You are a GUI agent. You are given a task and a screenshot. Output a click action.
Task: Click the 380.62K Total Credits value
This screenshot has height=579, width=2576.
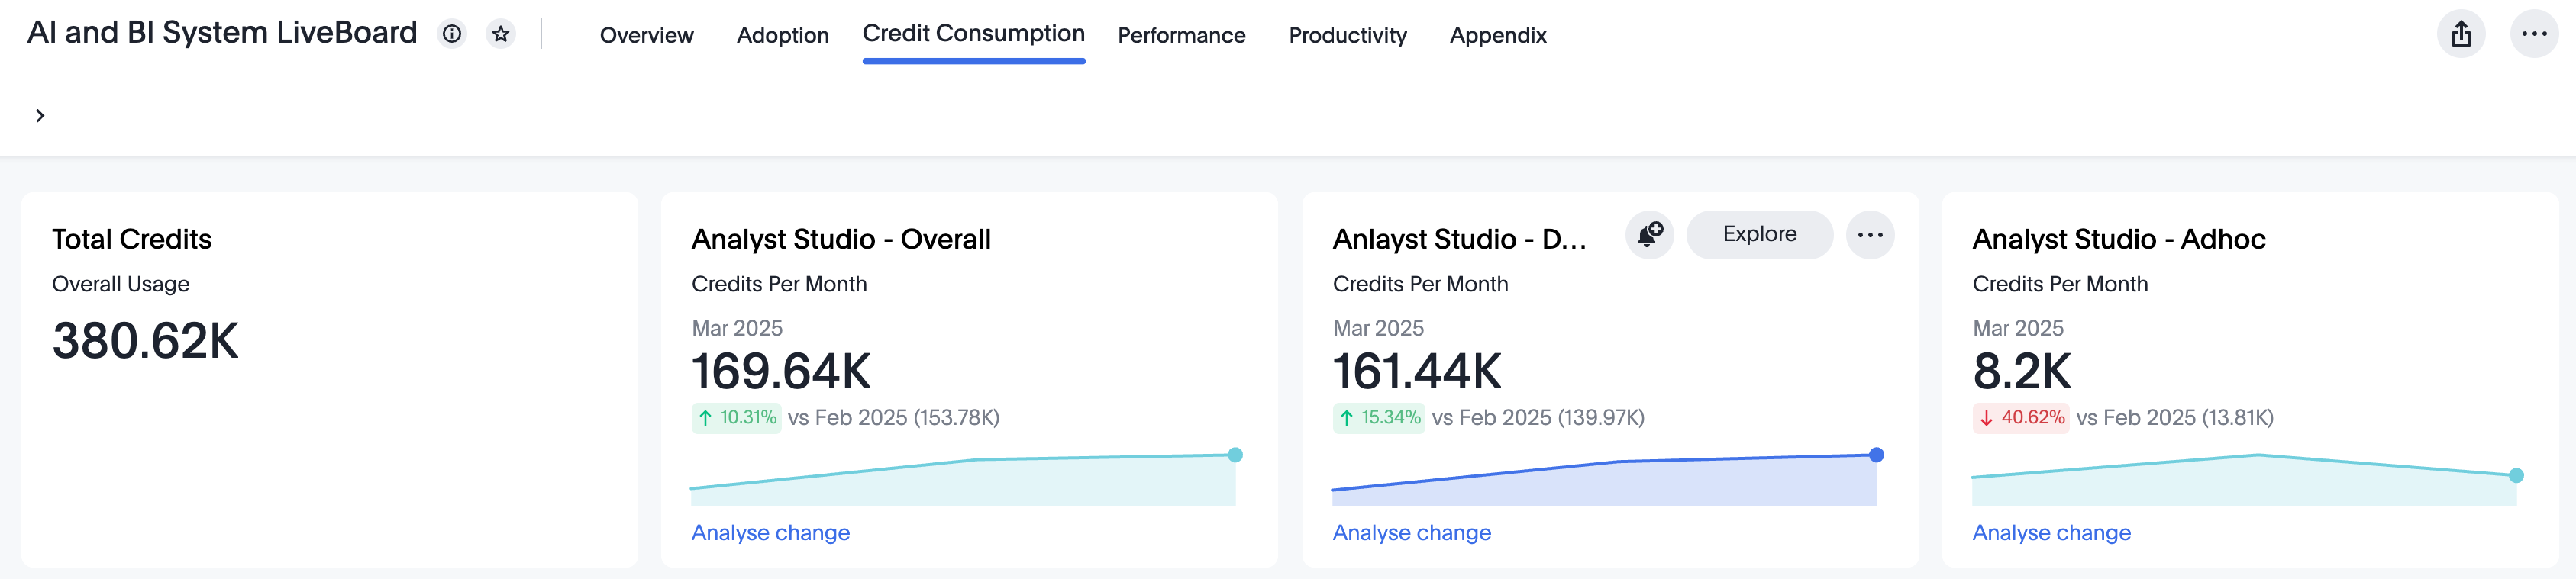(x=145, y=341)
